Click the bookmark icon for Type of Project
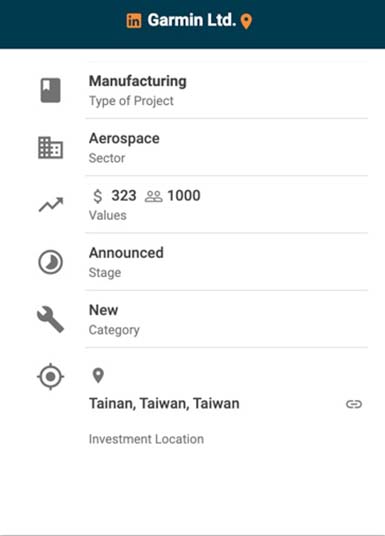The image size is (385, 536). 51,90
